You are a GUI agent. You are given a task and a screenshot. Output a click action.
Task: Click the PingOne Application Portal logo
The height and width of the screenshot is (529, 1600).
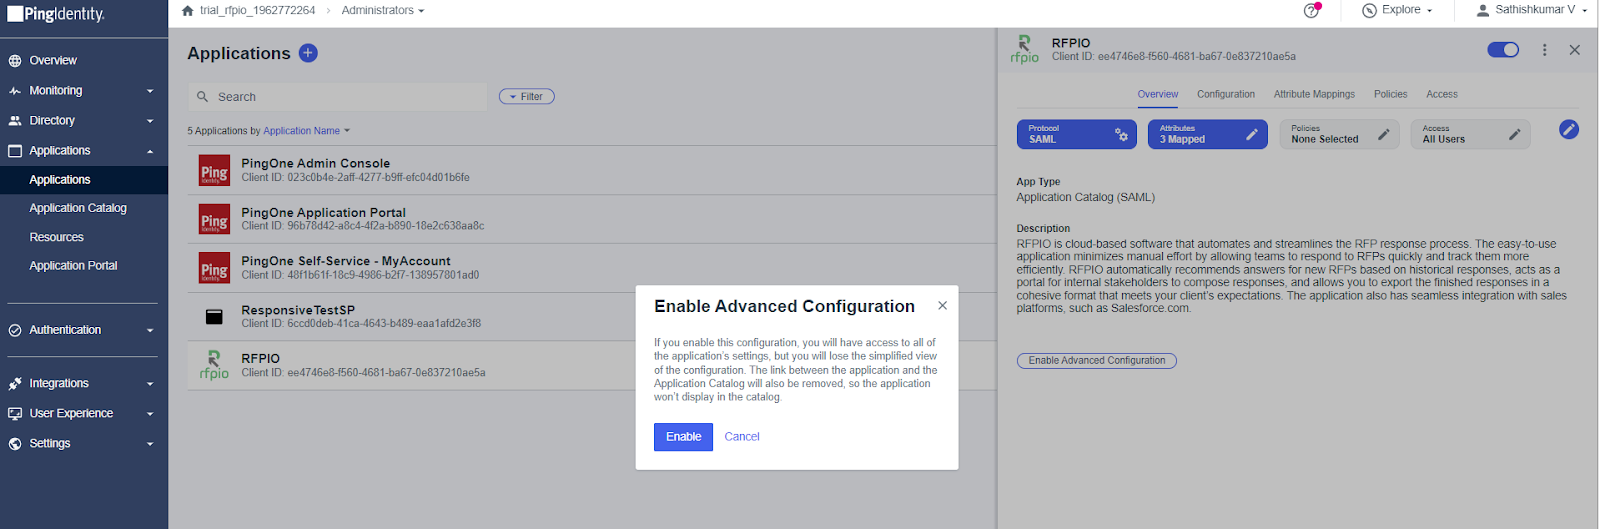214,220
